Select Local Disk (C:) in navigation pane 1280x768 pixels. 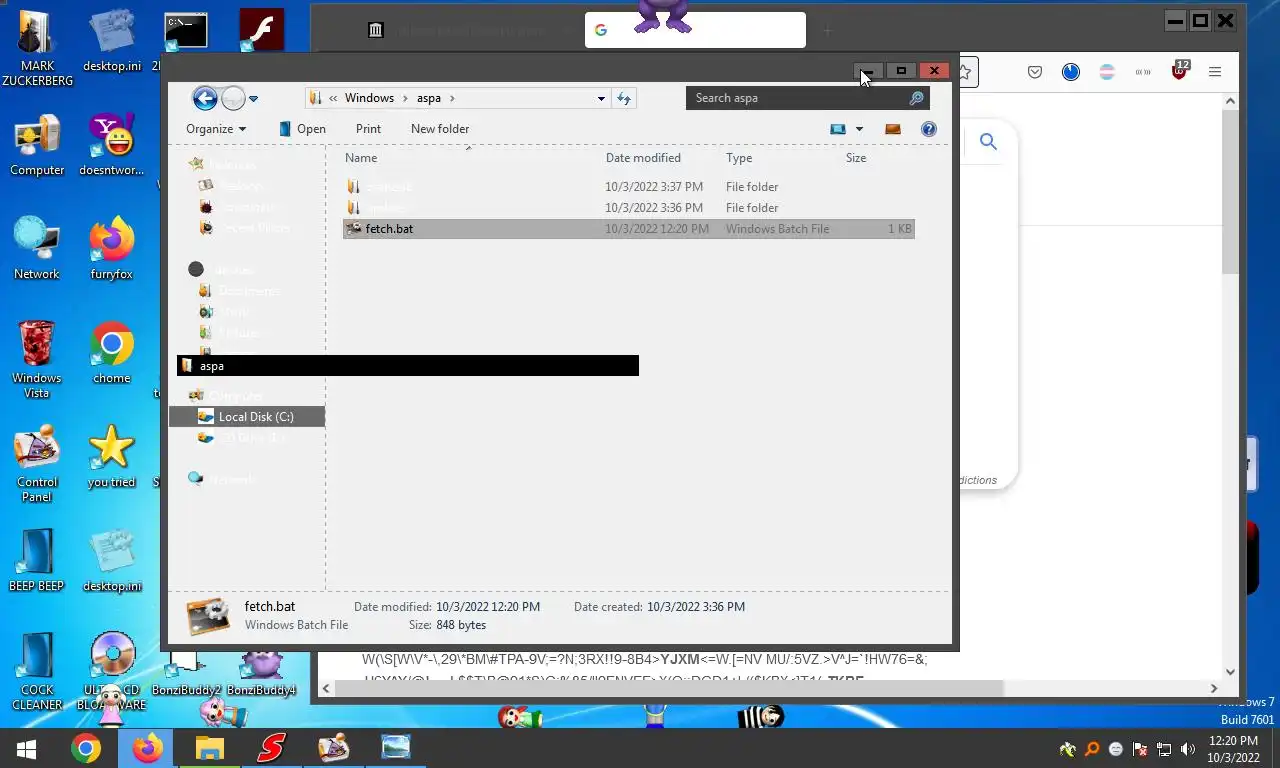tap(247, 417)
